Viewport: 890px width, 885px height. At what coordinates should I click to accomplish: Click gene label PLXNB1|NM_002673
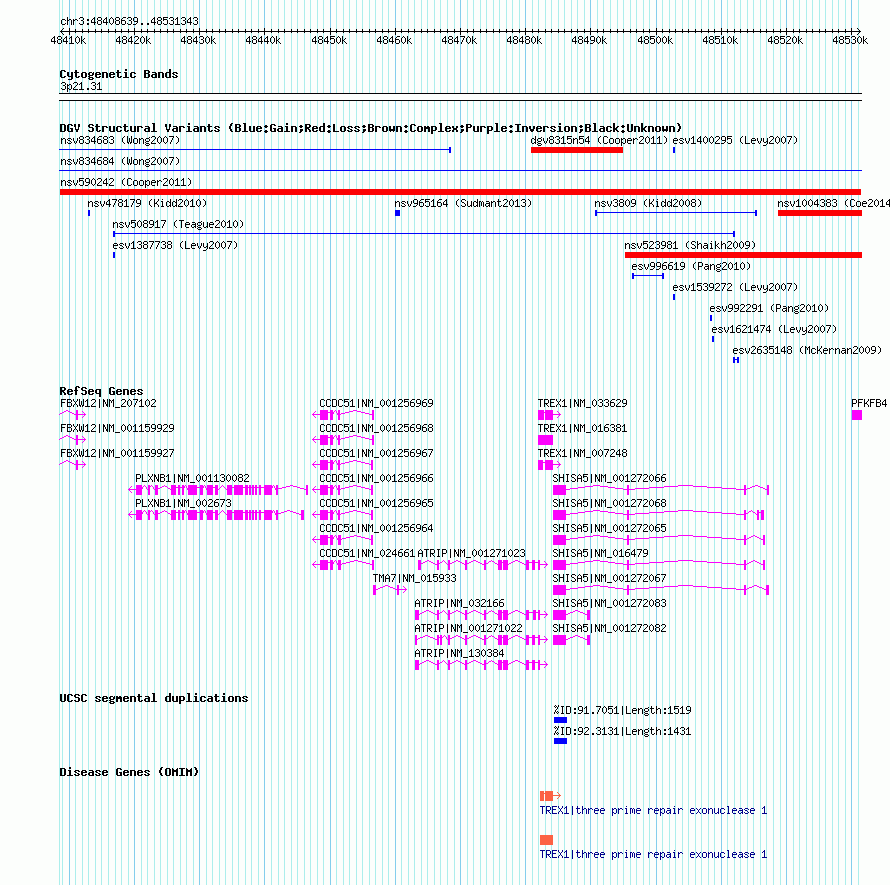click(x=183, y=503)
